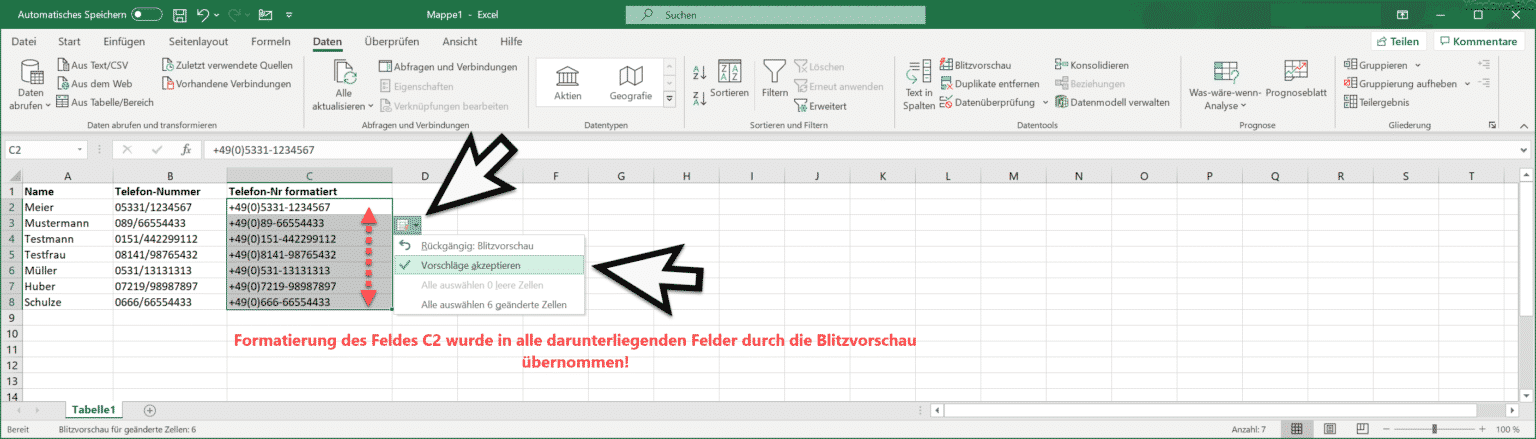Click the Alle aktualisieren refresh icon
The height and width of the screenshot is (439, 1536).
345,74
